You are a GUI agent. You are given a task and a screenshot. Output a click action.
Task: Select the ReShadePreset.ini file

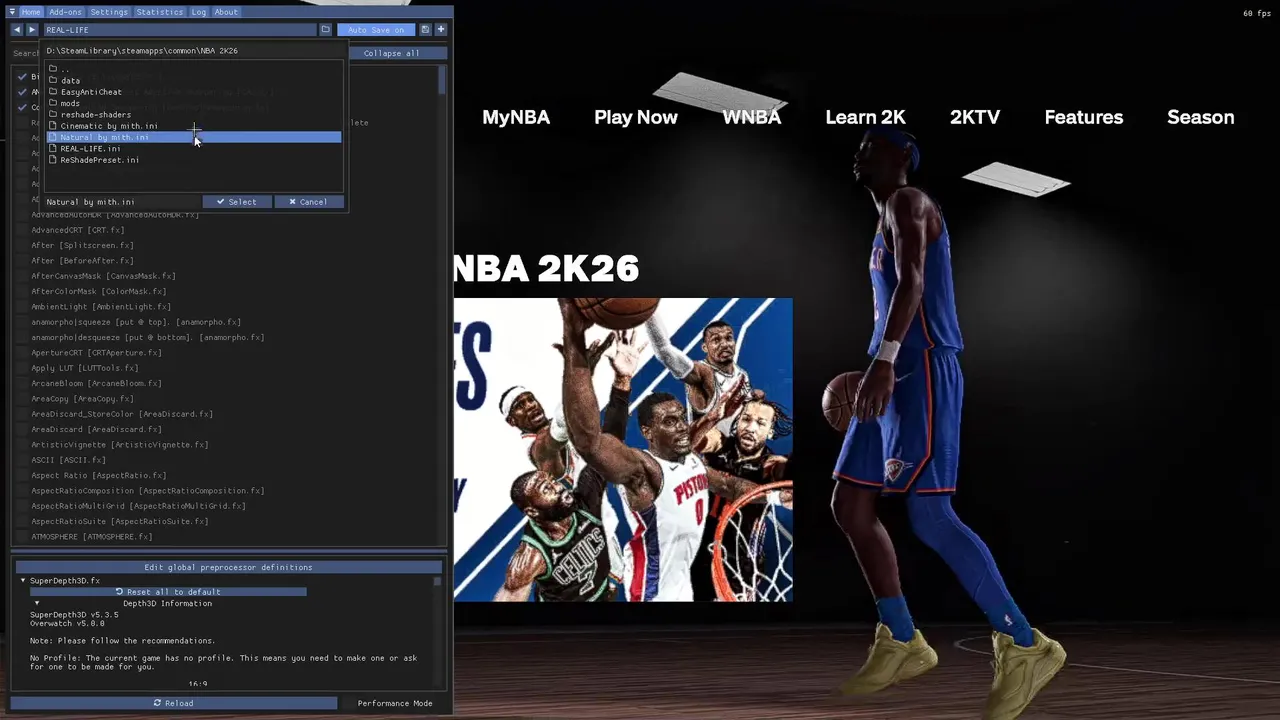coord(194,160)
